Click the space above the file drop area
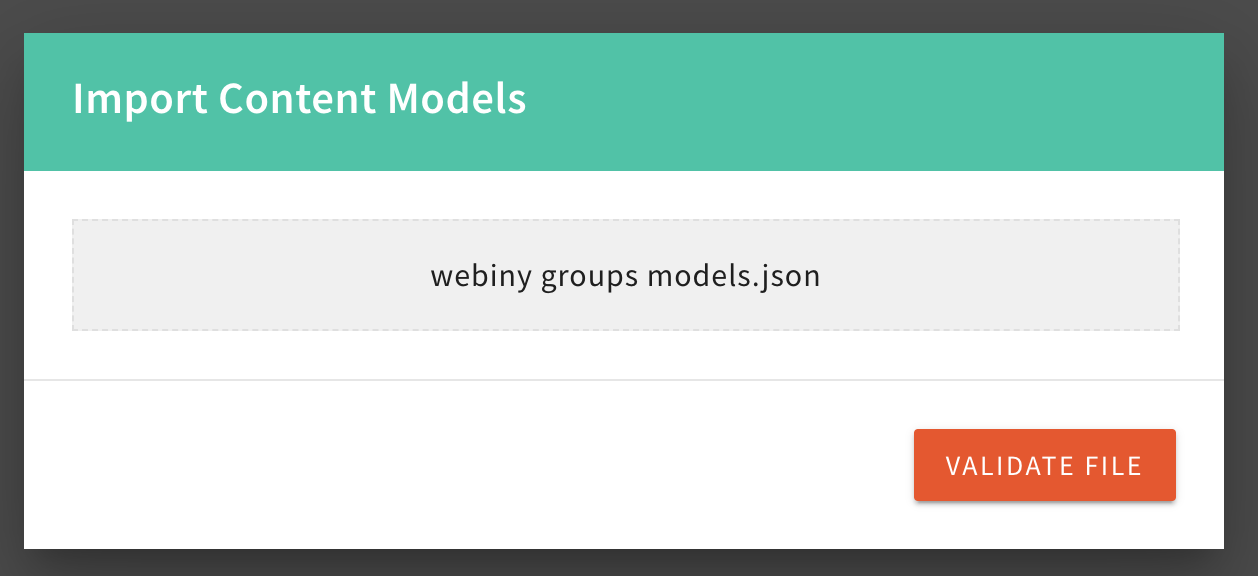The height and width of the screenshot is (576, 1258). pos(625,195)
